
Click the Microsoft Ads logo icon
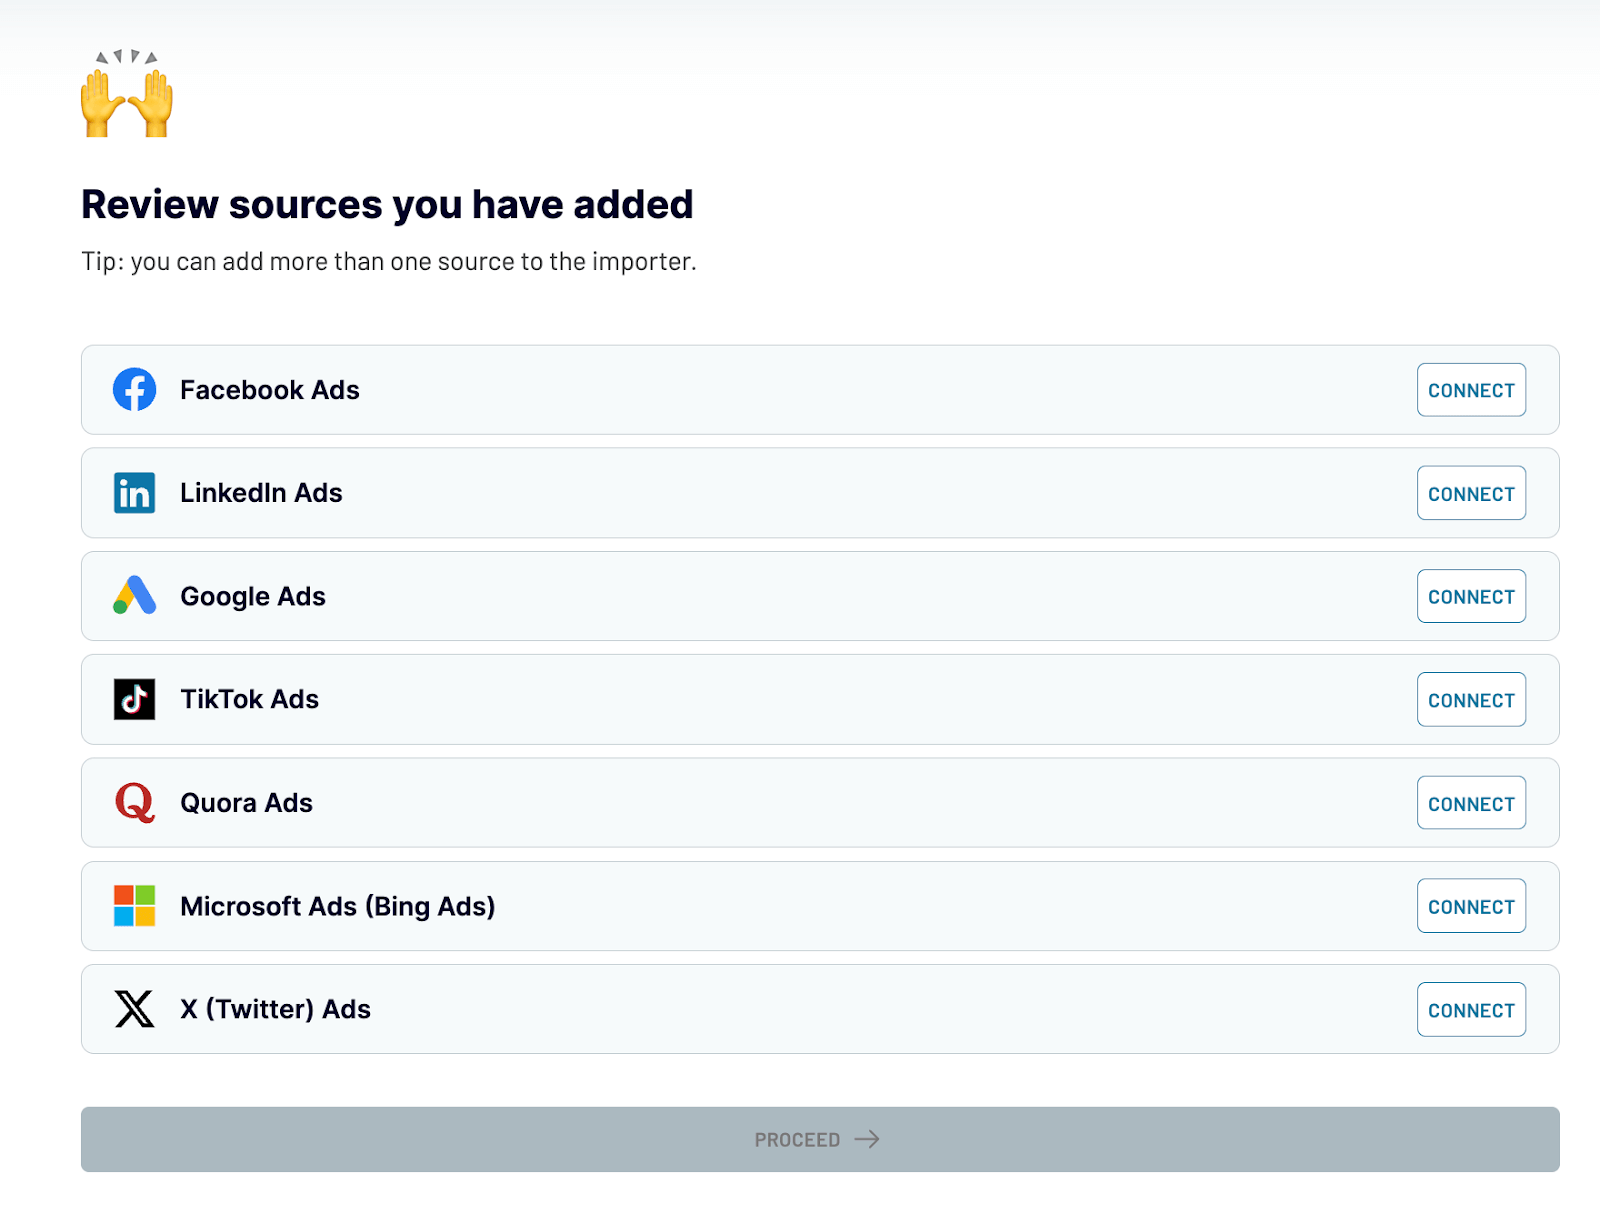click(x=134, y=906)
